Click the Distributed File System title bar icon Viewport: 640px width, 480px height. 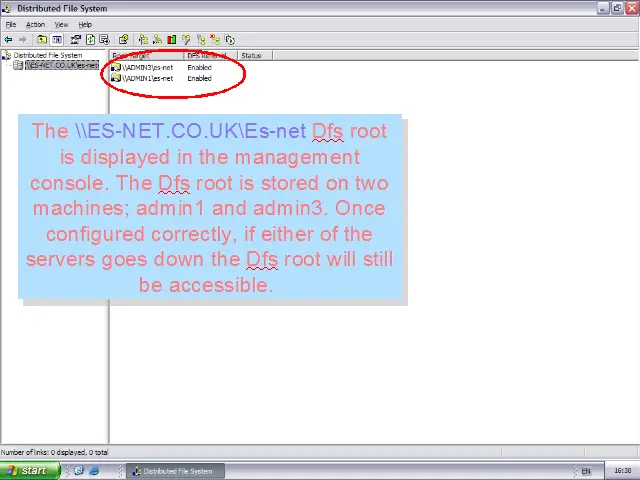(7, 8)
